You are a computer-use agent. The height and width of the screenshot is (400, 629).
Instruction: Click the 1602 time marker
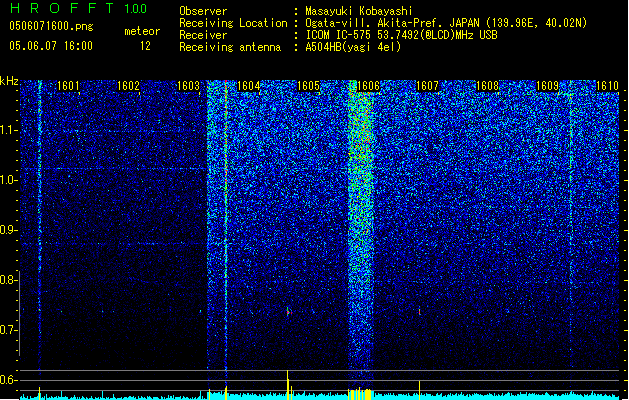[128, 86]
